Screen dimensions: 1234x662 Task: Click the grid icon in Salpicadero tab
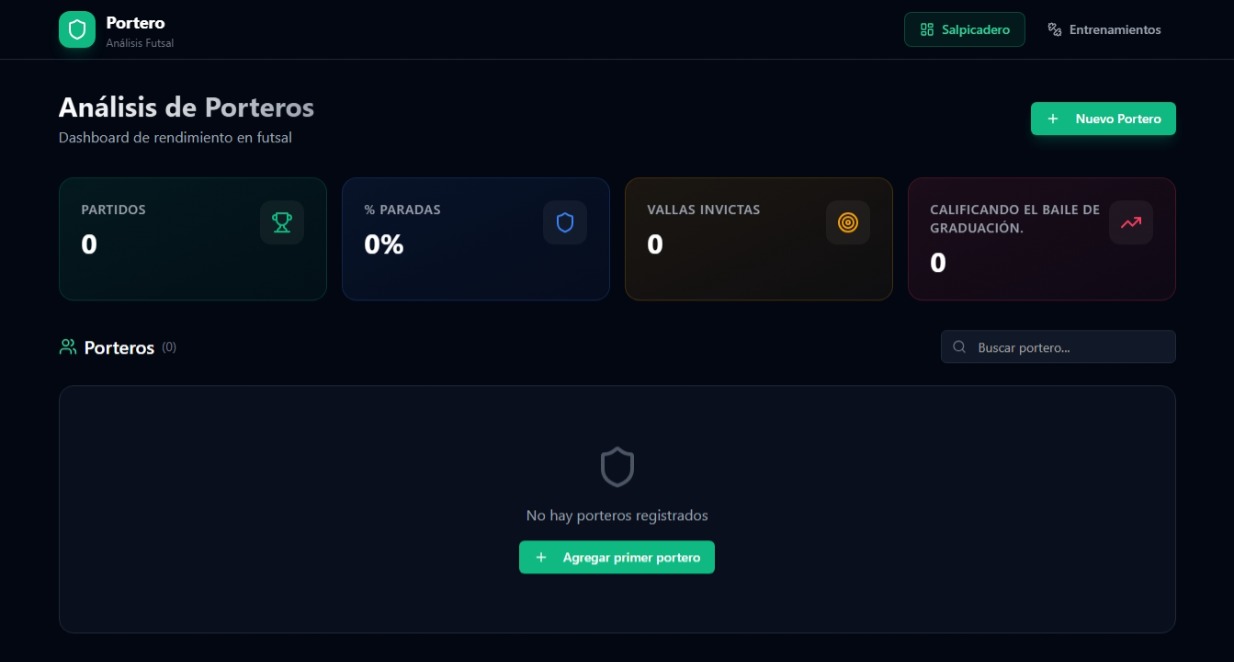coord(927,30)
